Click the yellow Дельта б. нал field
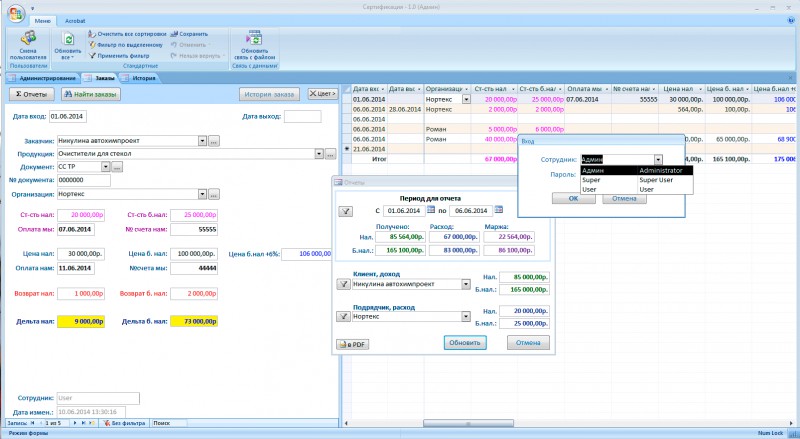Image resolution: width=800 pixels, height=439 pixels. [194, 322]
